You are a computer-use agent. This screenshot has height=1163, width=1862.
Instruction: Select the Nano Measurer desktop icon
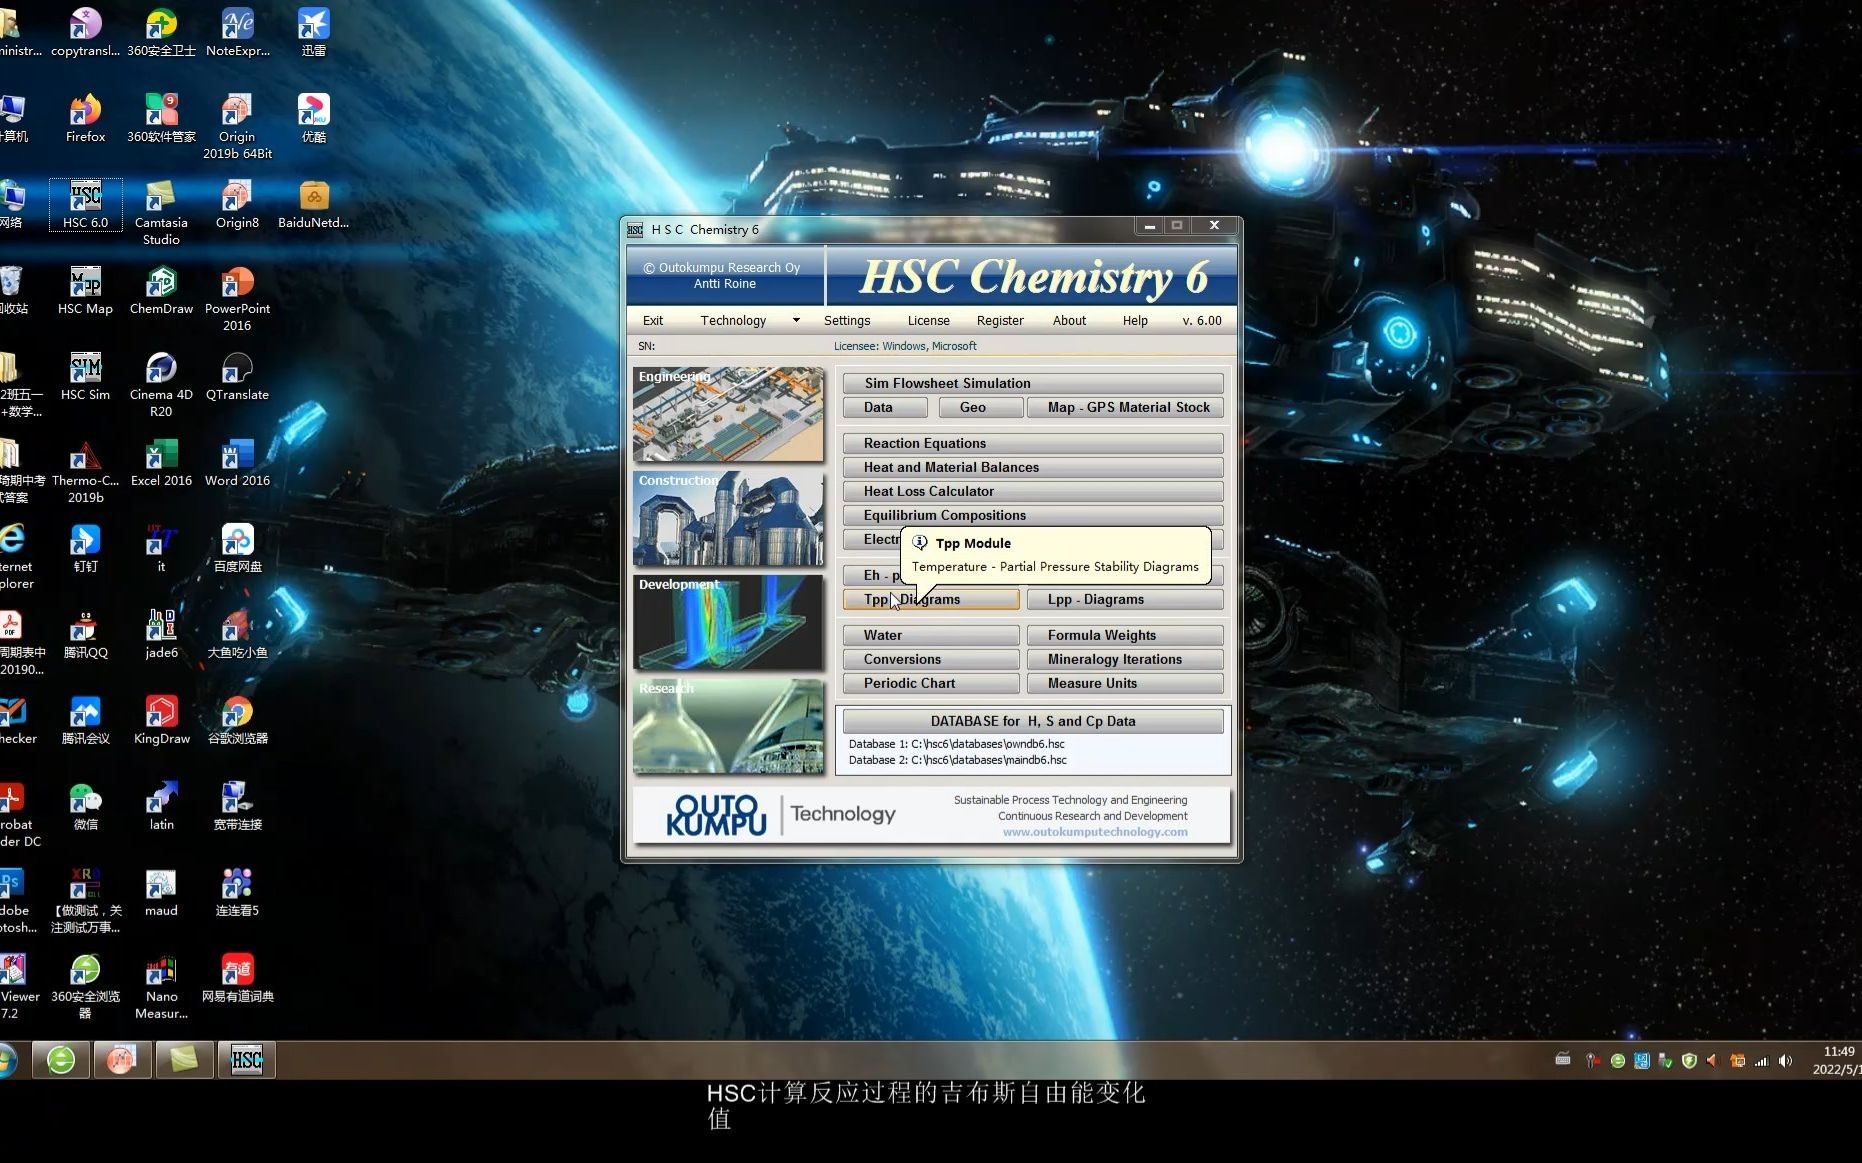tap(161, 987)
